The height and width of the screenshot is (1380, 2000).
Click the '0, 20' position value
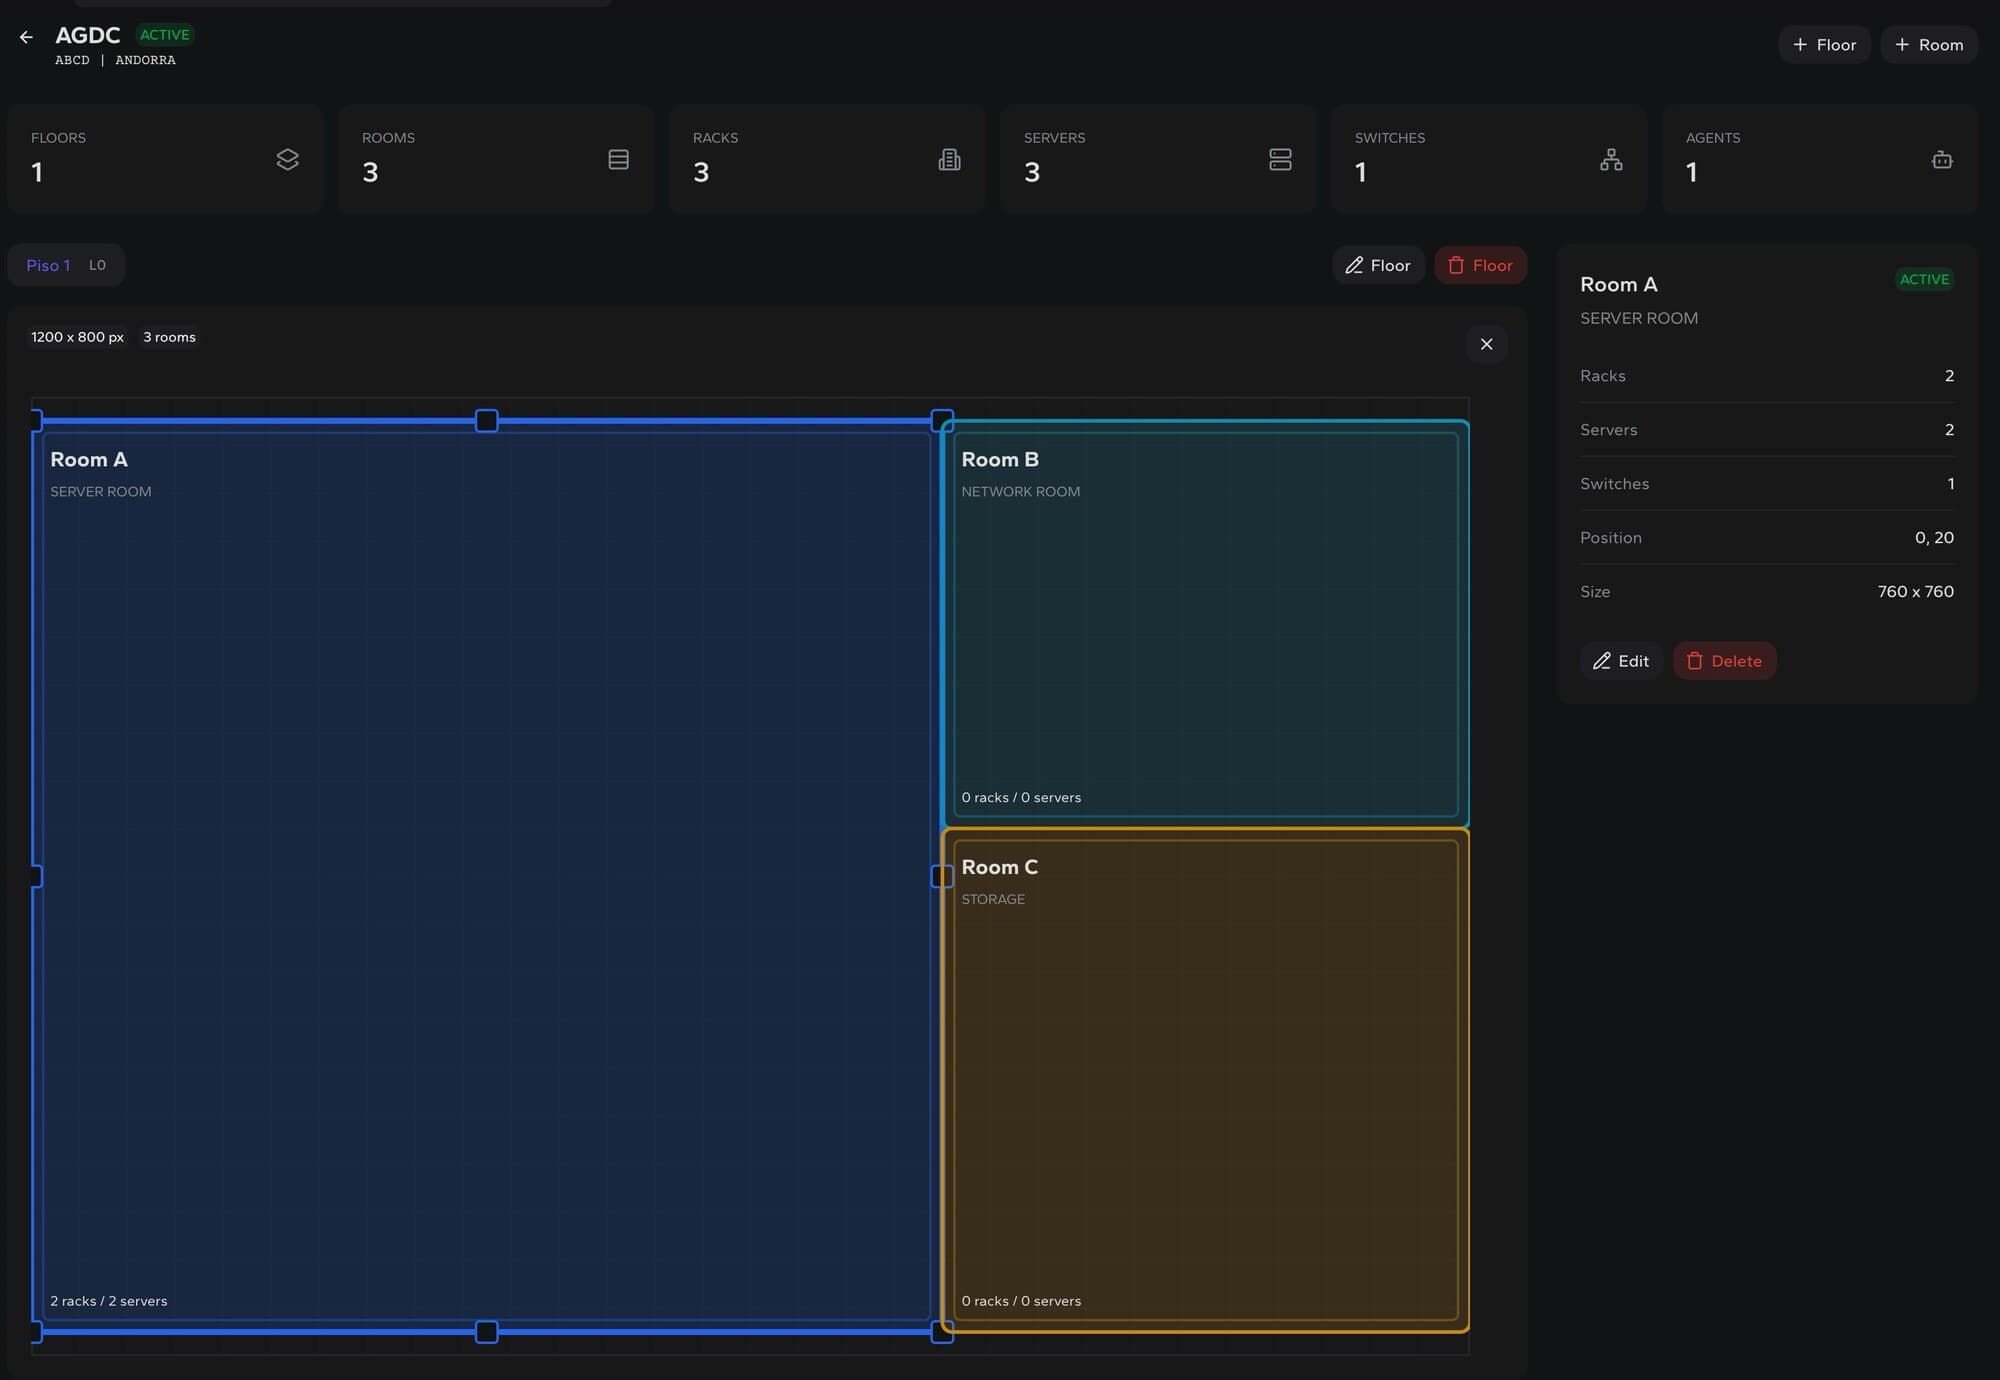click(1934, 538)
